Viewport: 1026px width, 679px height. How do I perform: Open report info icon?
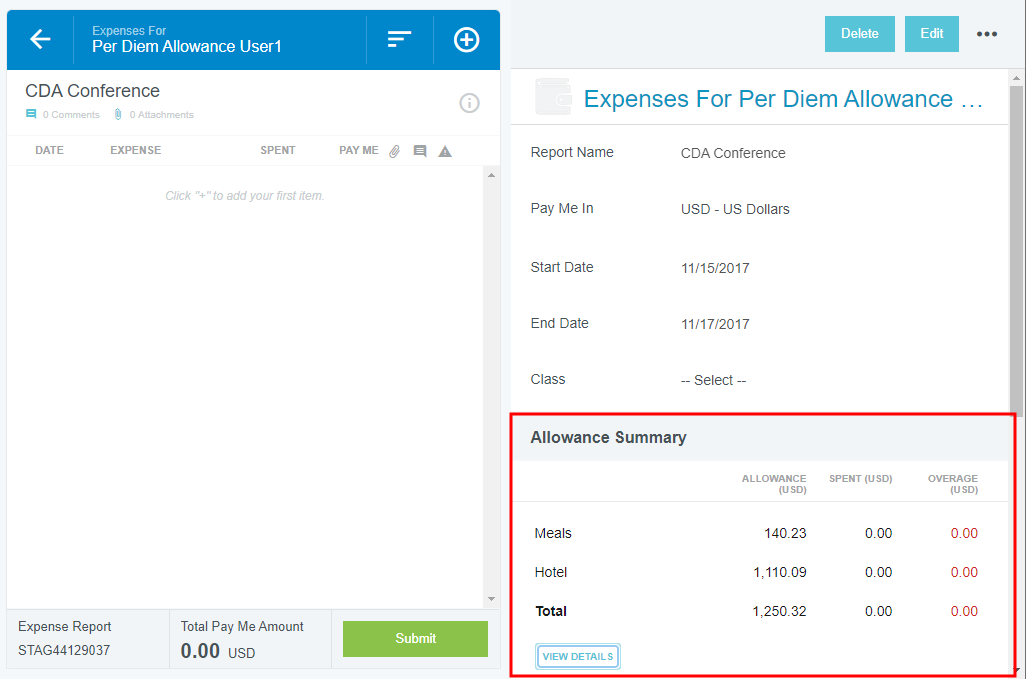click(x=469, y=103)
